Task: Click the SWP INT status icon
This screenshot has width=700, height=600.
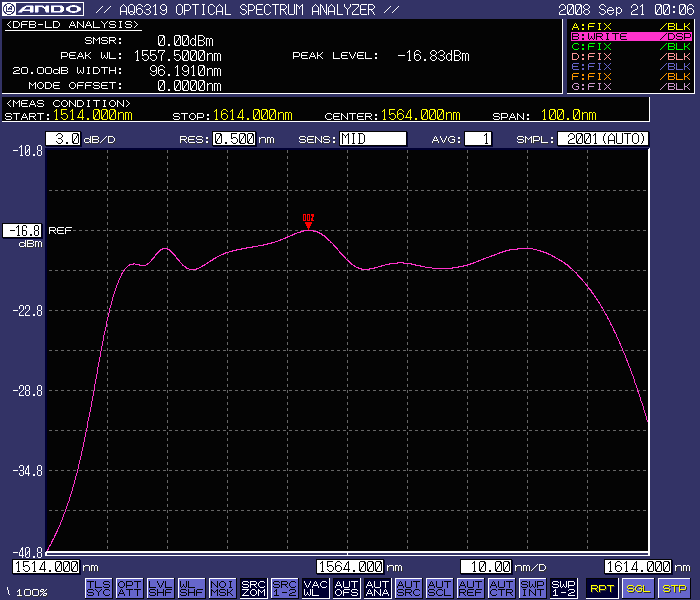Action: tap(533, 588)
